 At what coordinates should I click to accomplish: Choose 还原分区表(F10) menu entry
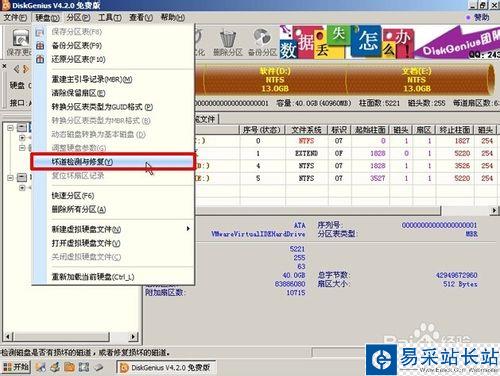tap(113, 59)
